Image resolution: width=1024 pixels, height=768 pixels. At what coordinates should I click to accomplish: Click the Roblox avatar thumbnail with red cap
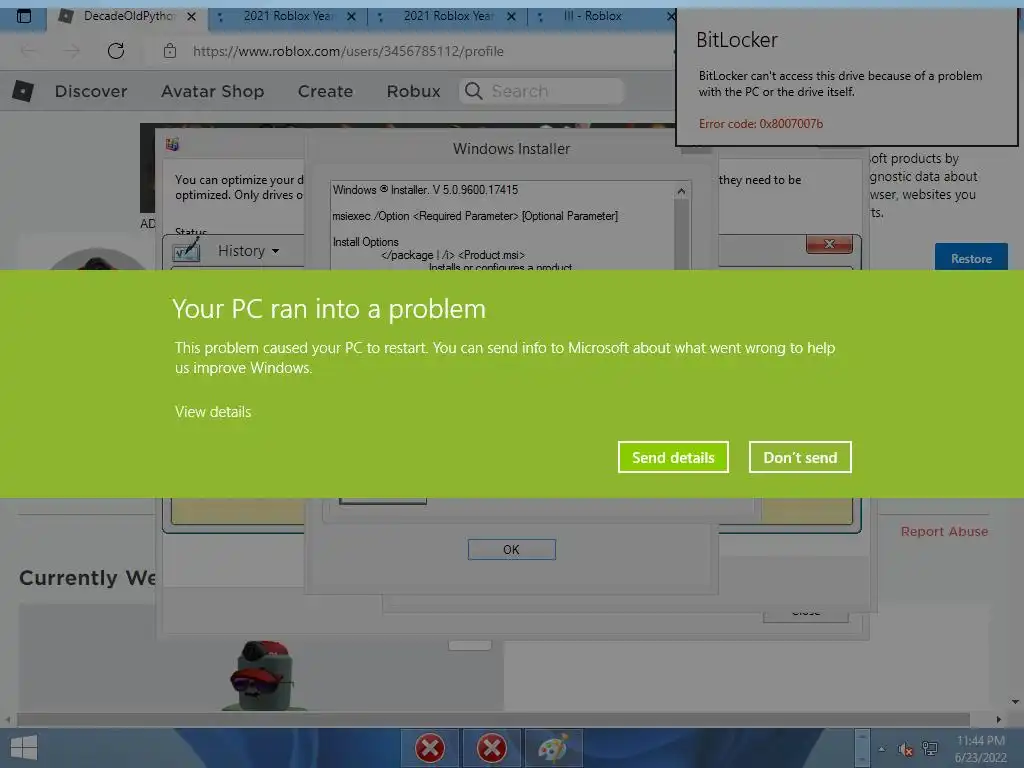(263, 675)
